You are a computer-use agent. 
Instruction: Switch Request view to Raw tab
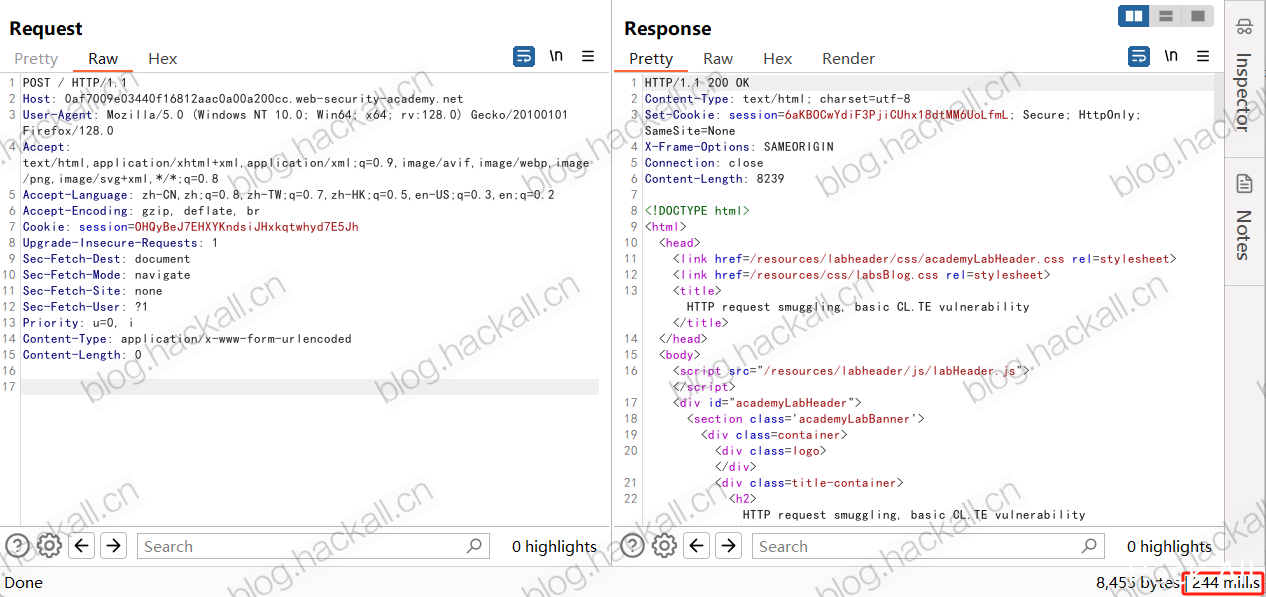tap(103, 59)
